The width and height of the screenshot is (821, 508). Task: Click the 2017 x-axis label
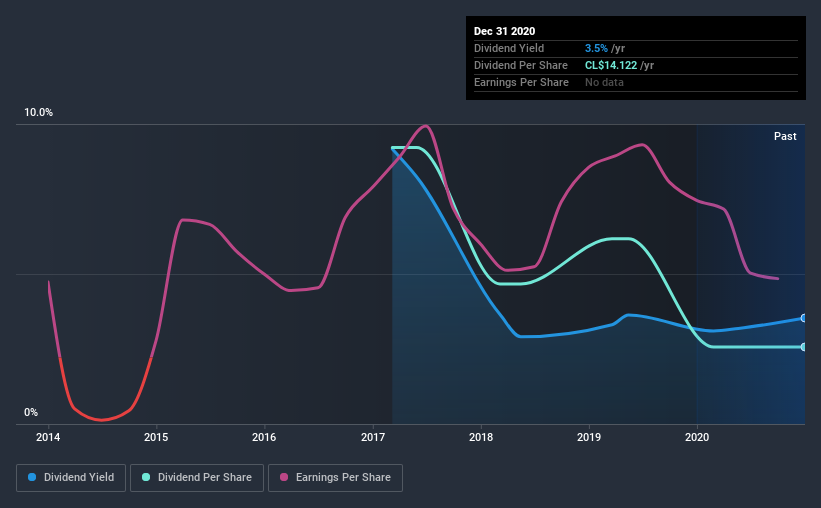coord(373,437)
